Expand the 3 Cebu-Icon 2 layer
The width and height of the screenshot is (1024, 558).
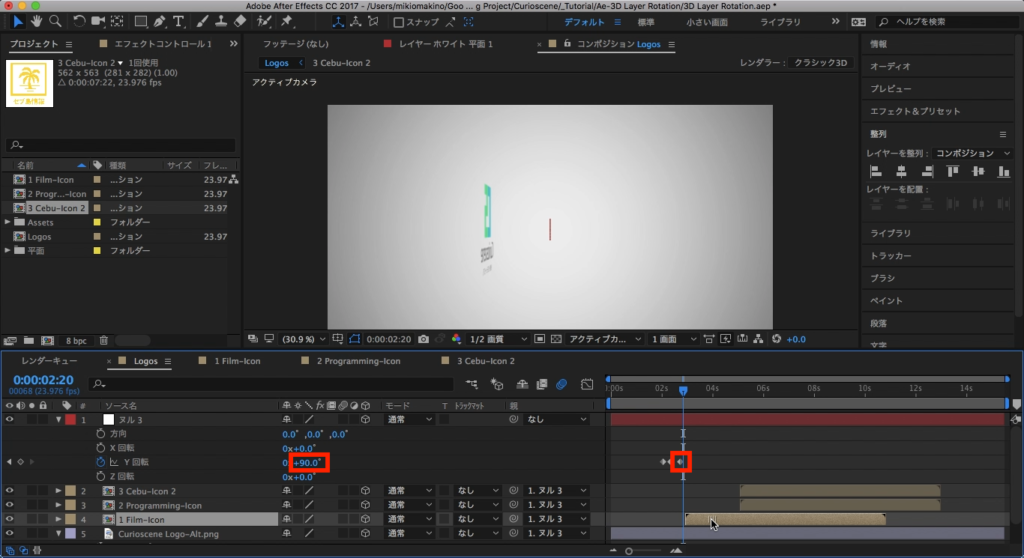tap(57, 491)
